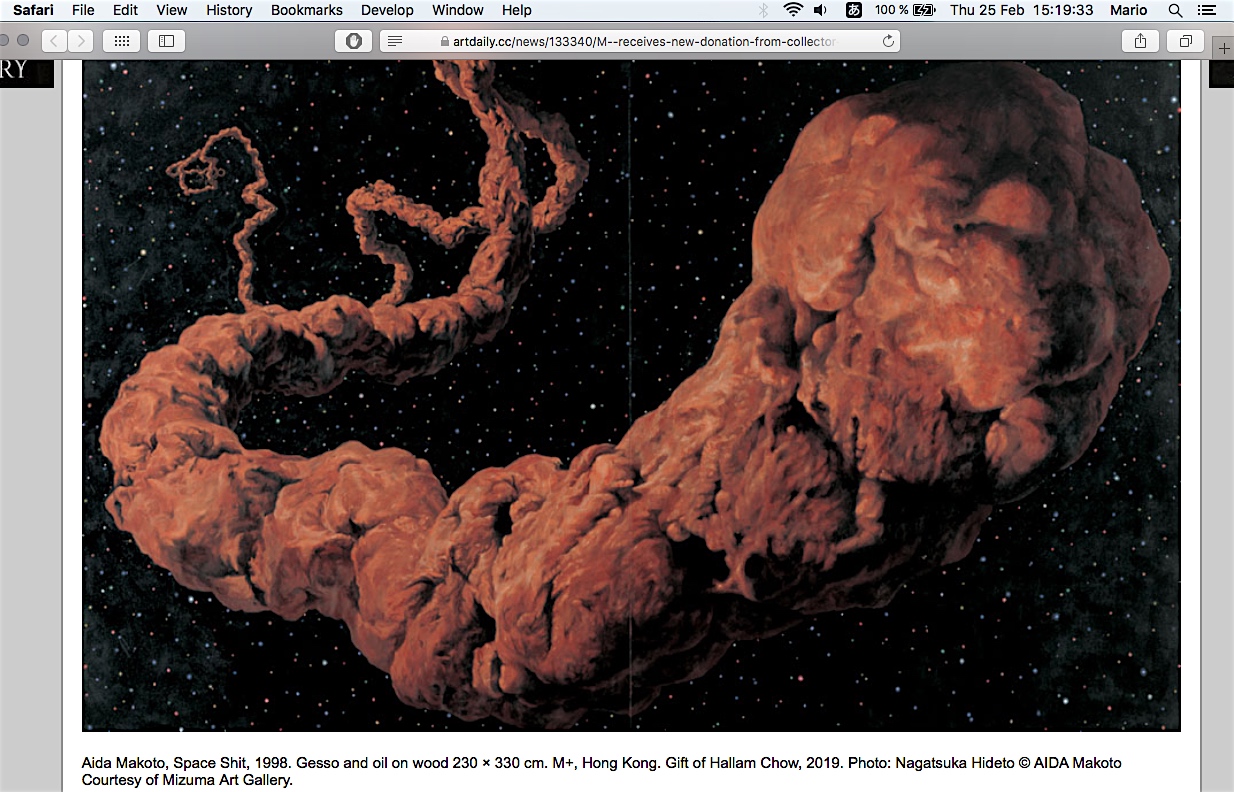Open the Top Sites grid

click(x=121, y=41)
